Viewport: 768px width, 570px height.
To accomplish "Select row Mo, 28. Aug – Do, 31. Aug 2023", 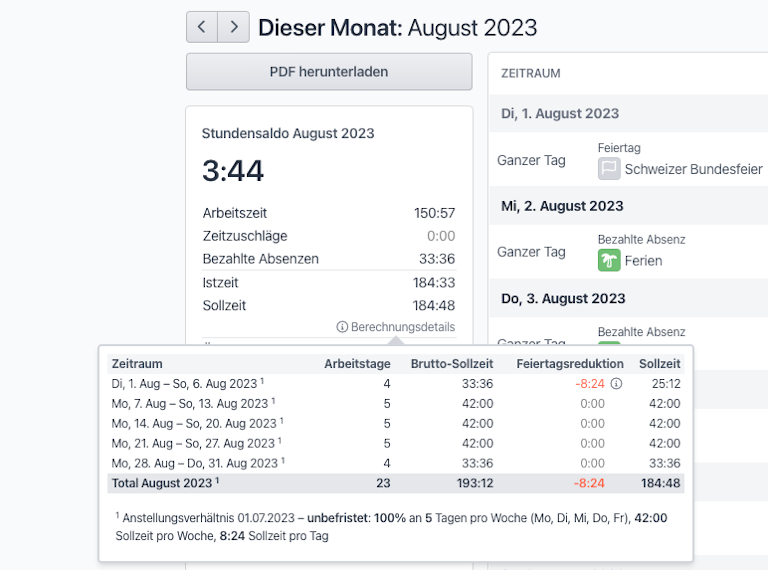I will pos(396,463).
